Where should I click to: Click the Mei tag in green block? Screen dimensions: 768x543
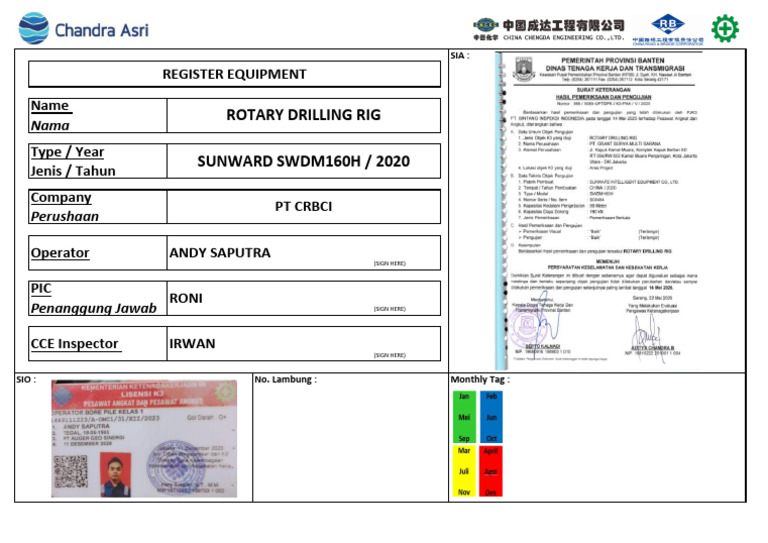(464, 417)
